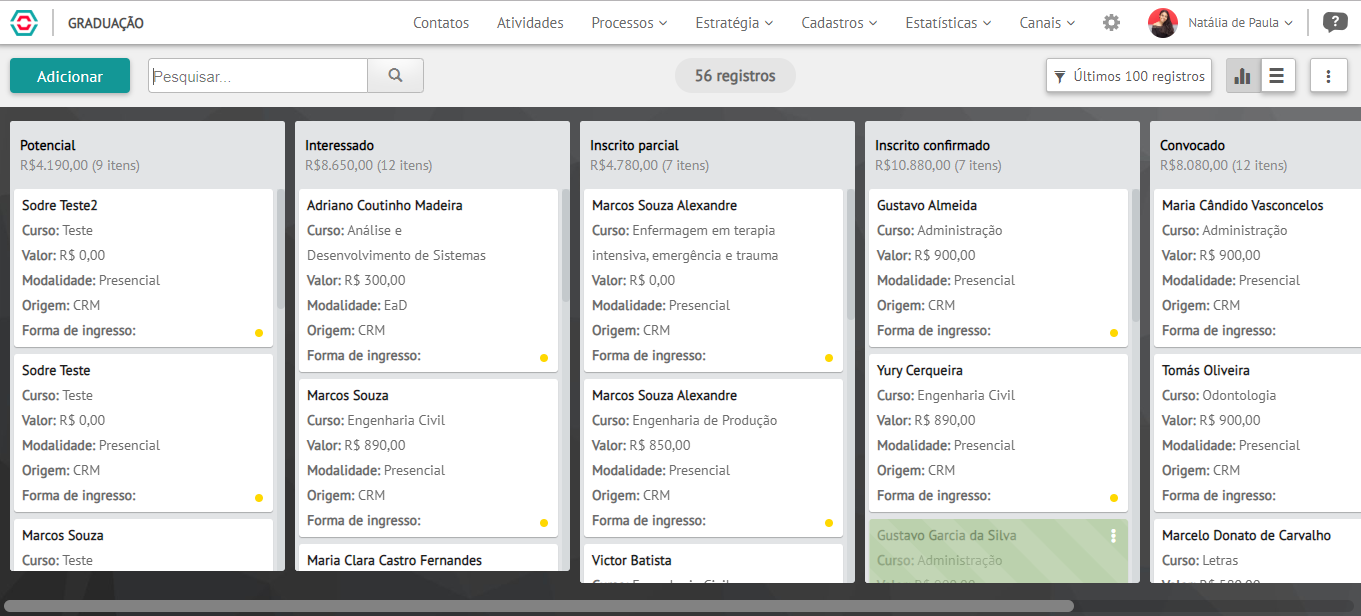Open the Marcelo Donato de Carvalho card
This screenshot has height=616, width=1361.
[x=1257, y=551]
